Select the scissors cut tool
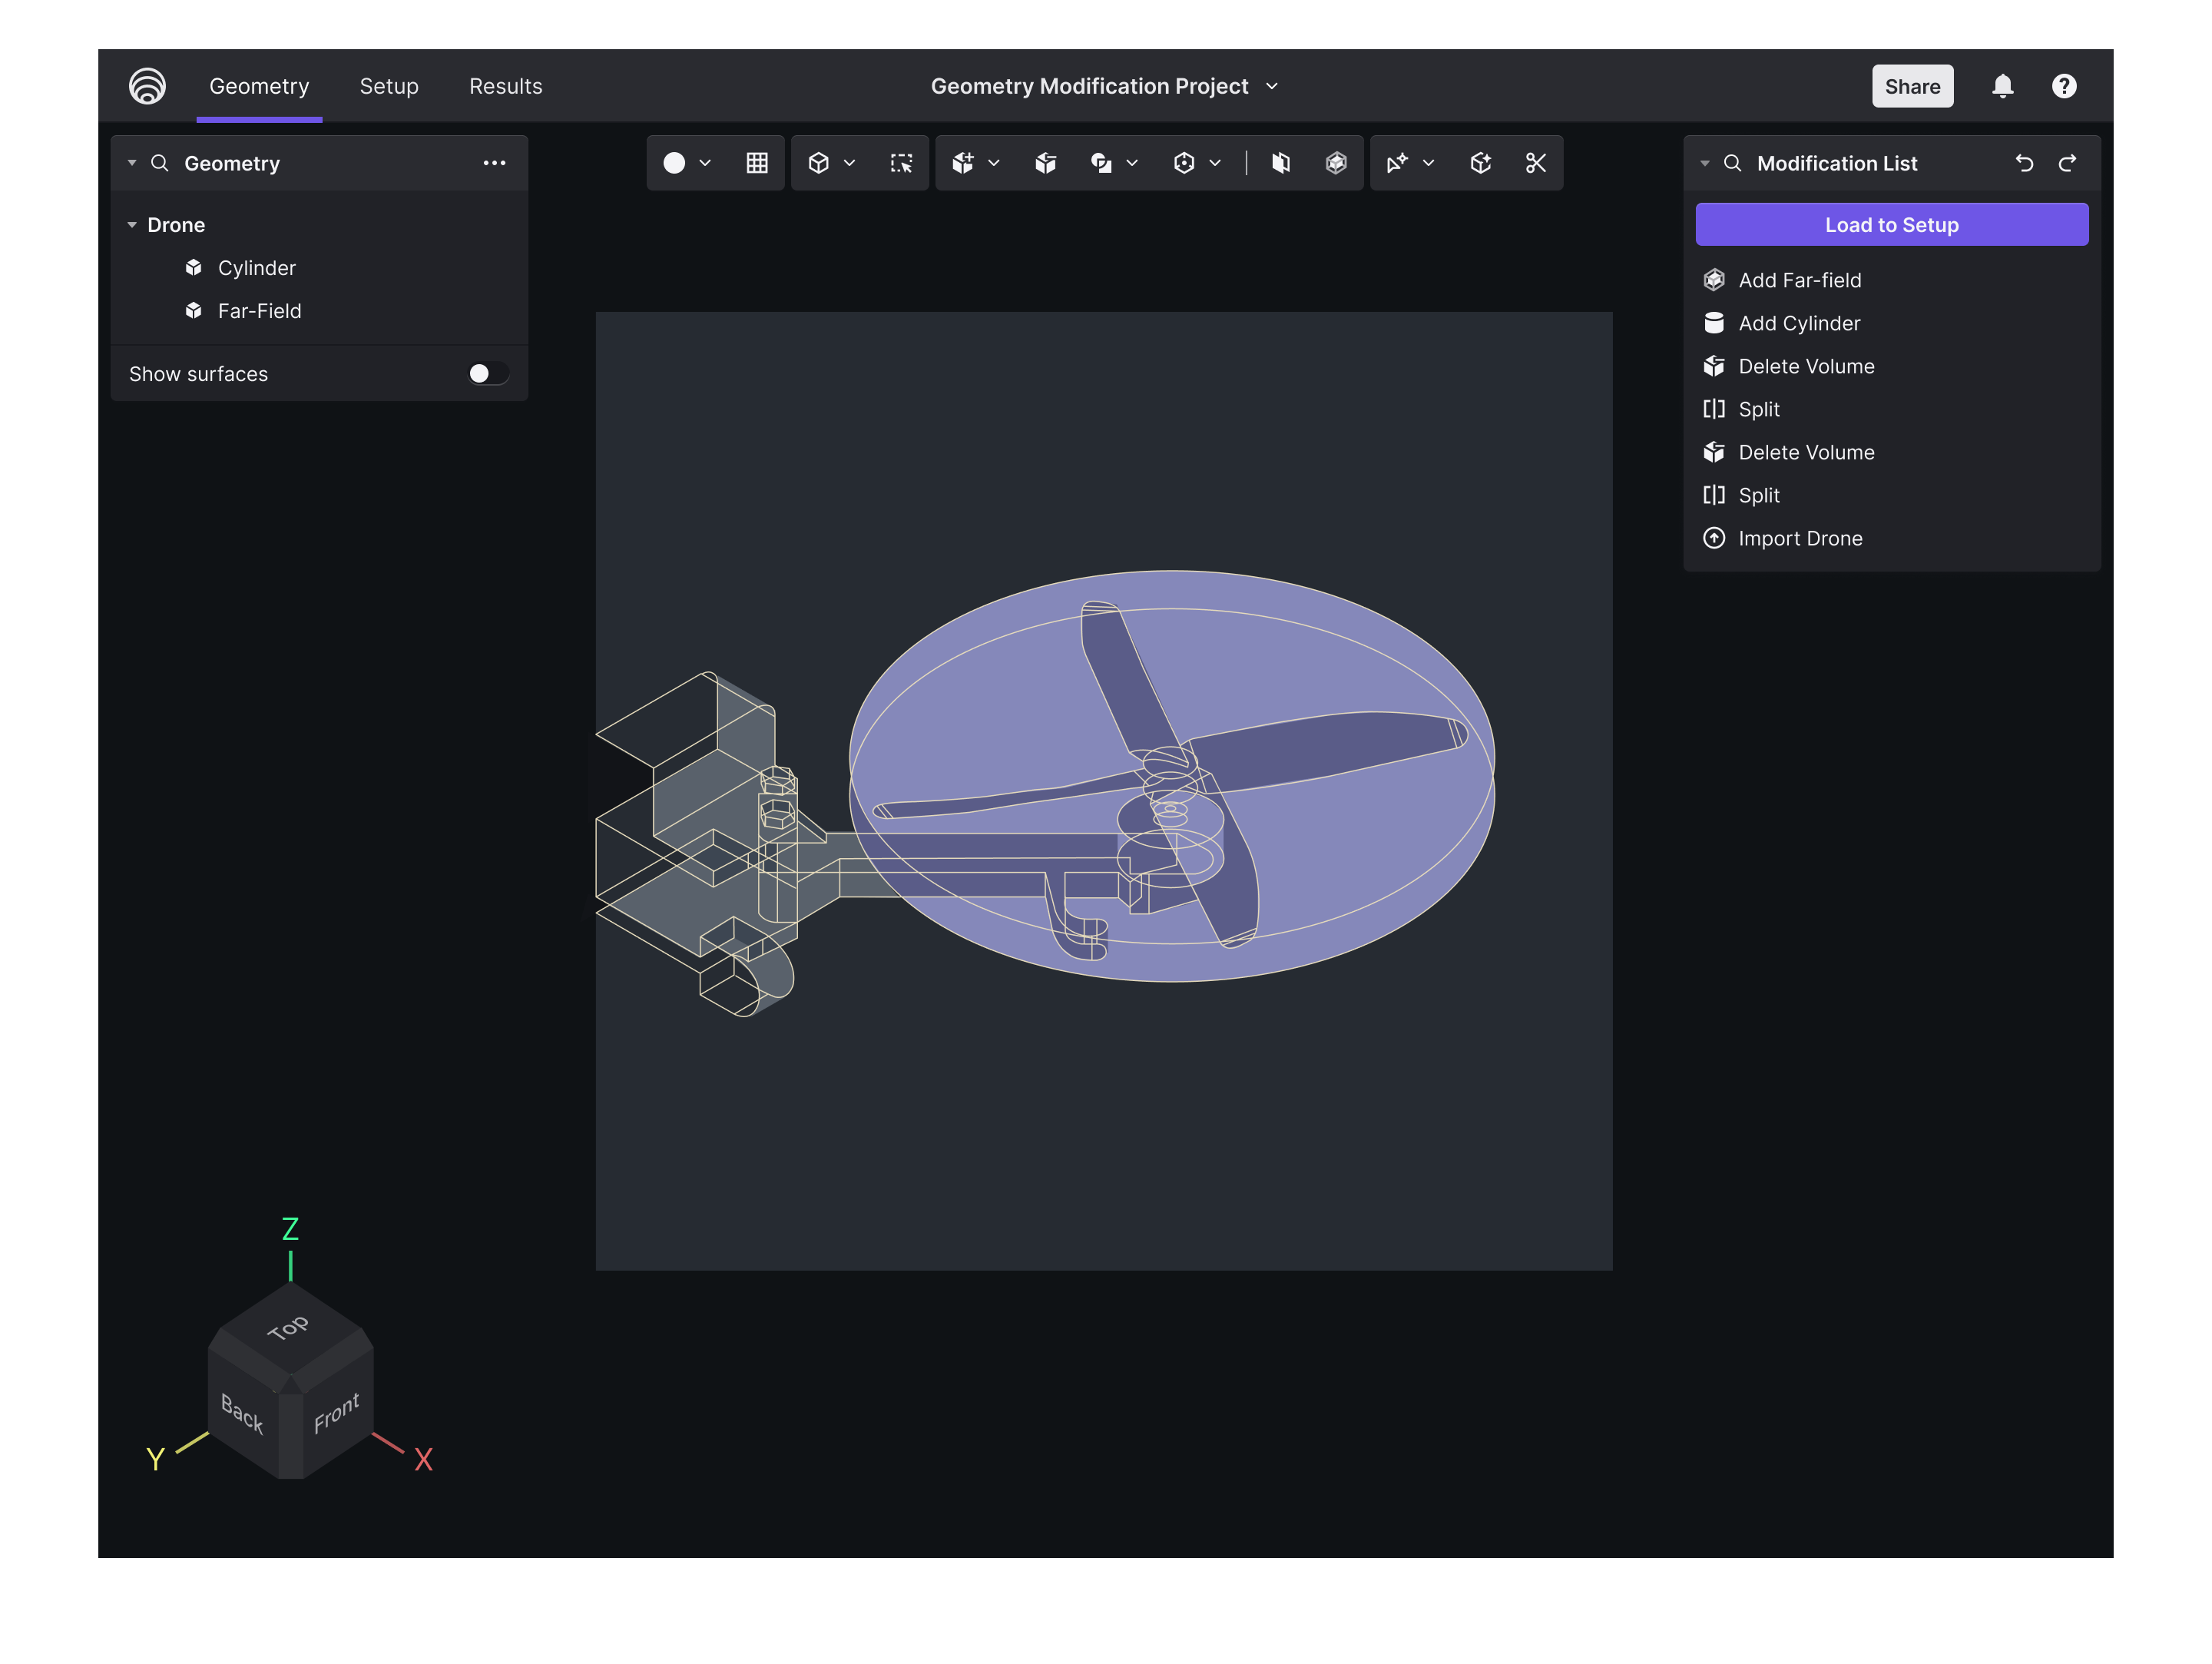 pyautogui.click(x=1536, y=163)
